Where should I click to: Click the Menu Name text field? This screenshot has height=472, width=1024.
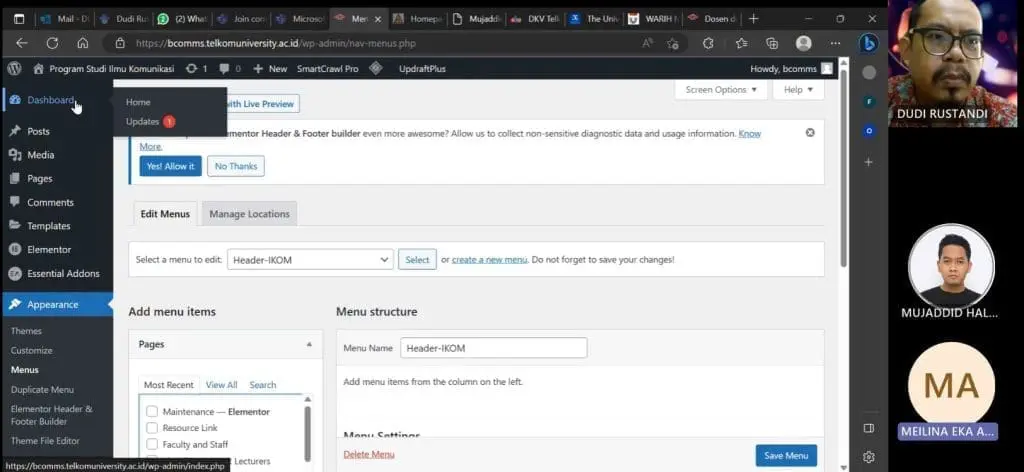pos(494,348)
